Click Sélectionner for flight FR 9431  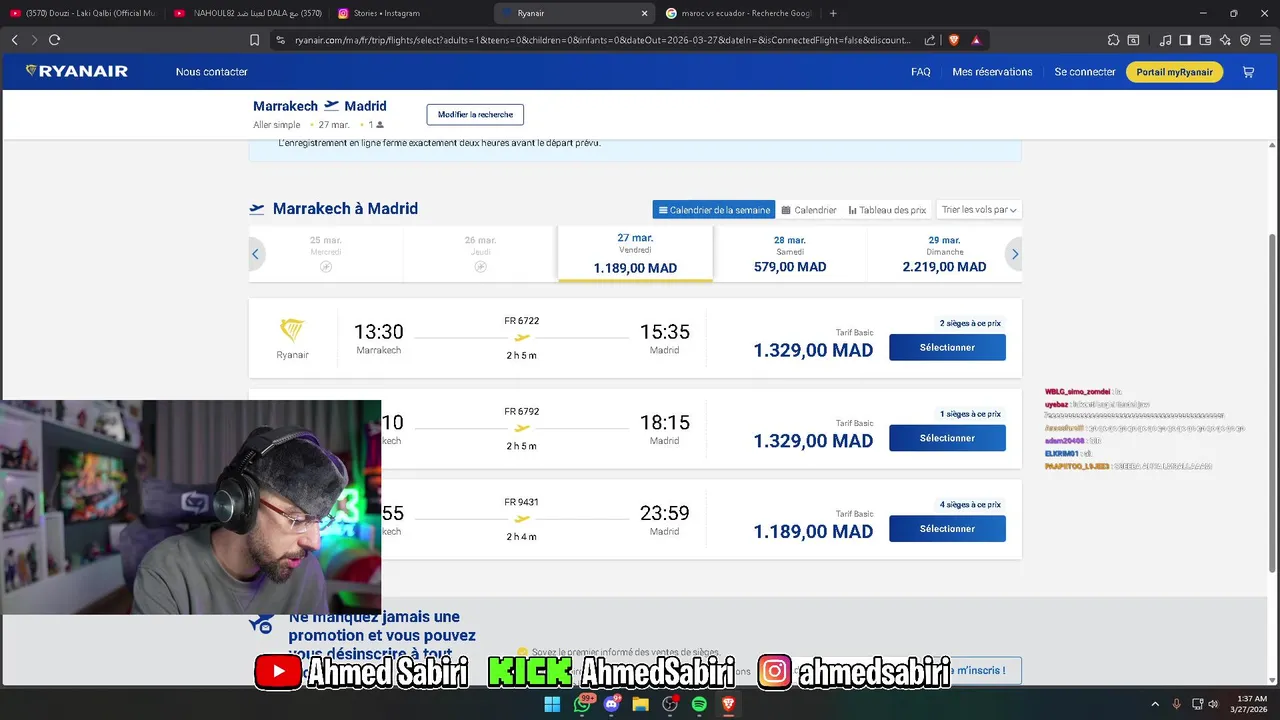947,529
